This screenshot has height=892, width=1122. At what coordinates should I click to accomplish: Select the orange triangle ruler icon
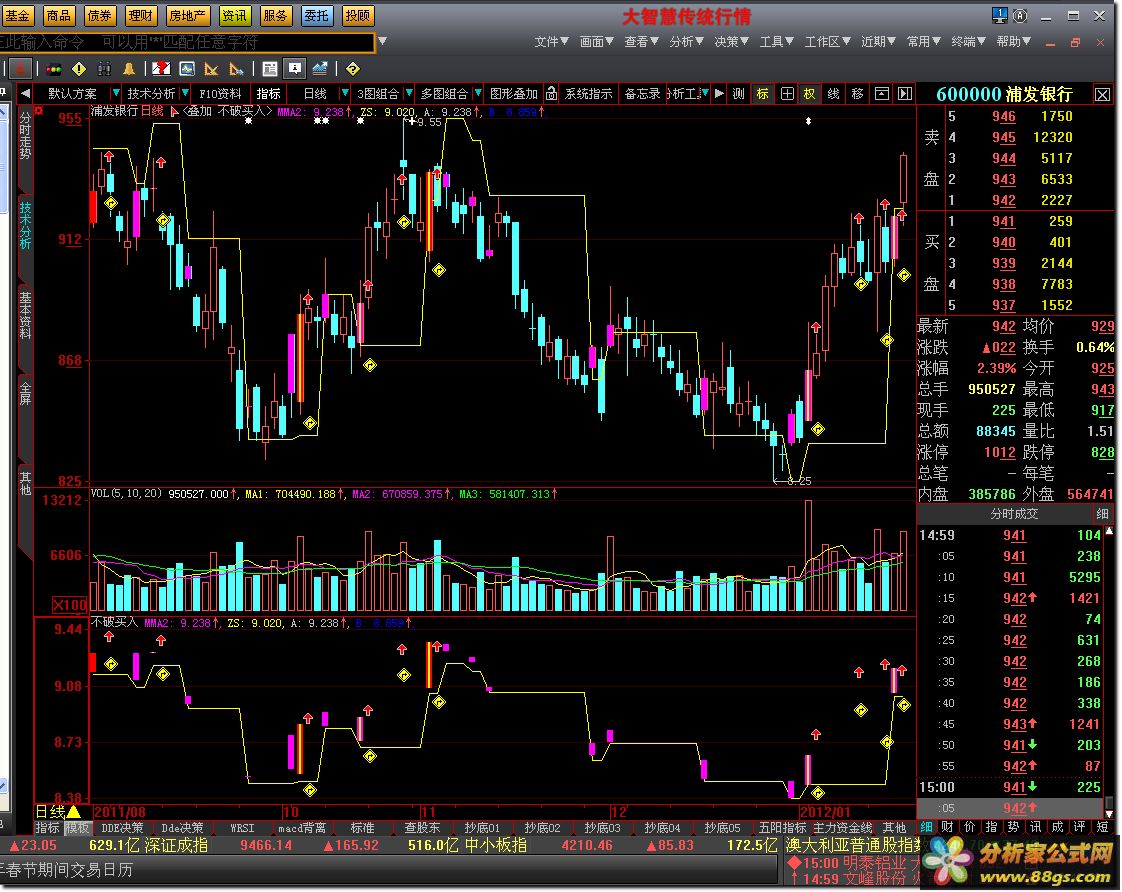[211, 69]
